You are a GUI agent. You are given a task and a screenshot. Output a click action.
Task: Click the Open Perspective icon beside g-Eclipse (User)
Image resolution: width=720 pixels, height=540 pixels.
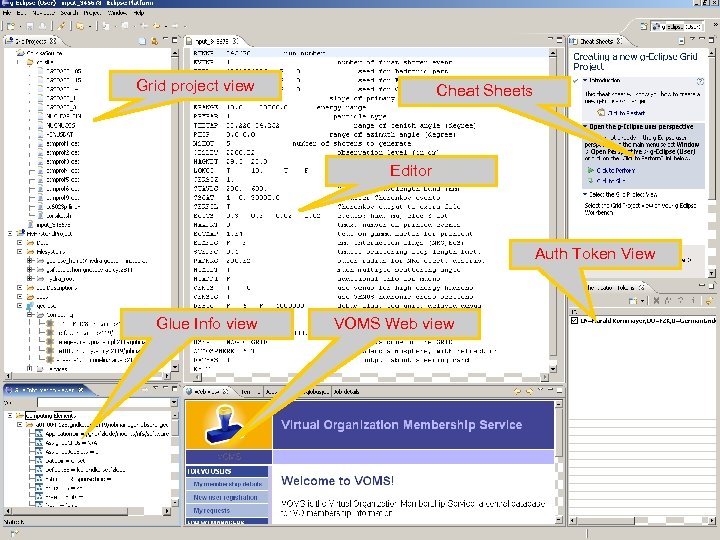(644, 27)
